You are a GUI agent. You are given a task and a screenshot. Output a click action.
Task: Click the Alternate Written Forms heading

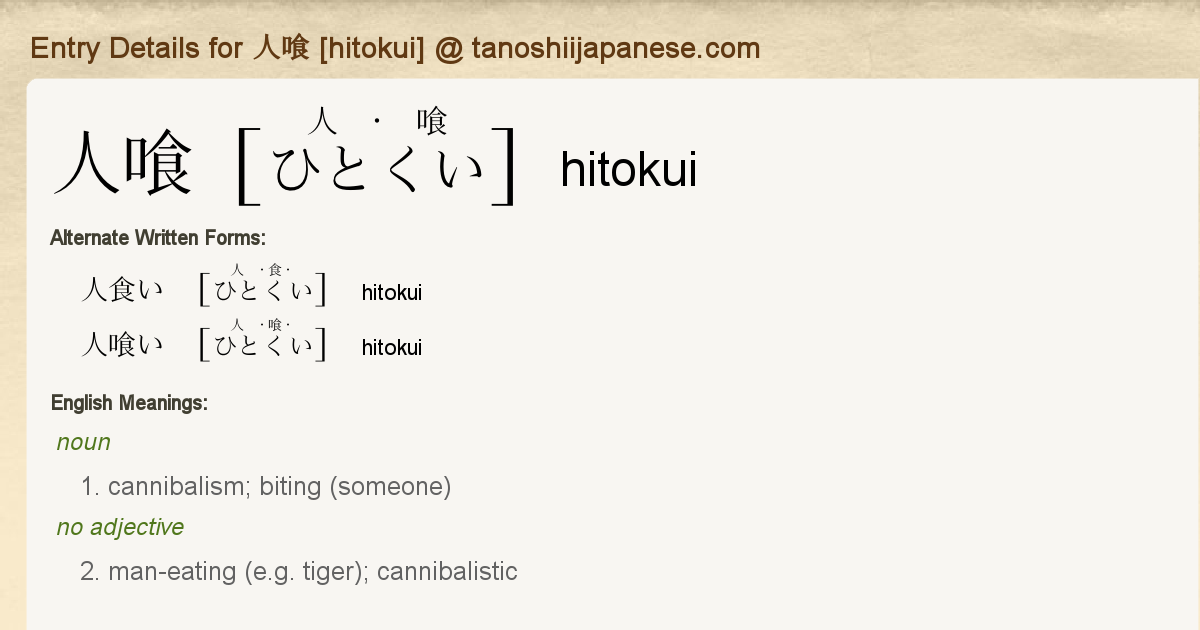click(x=158, y=238)
